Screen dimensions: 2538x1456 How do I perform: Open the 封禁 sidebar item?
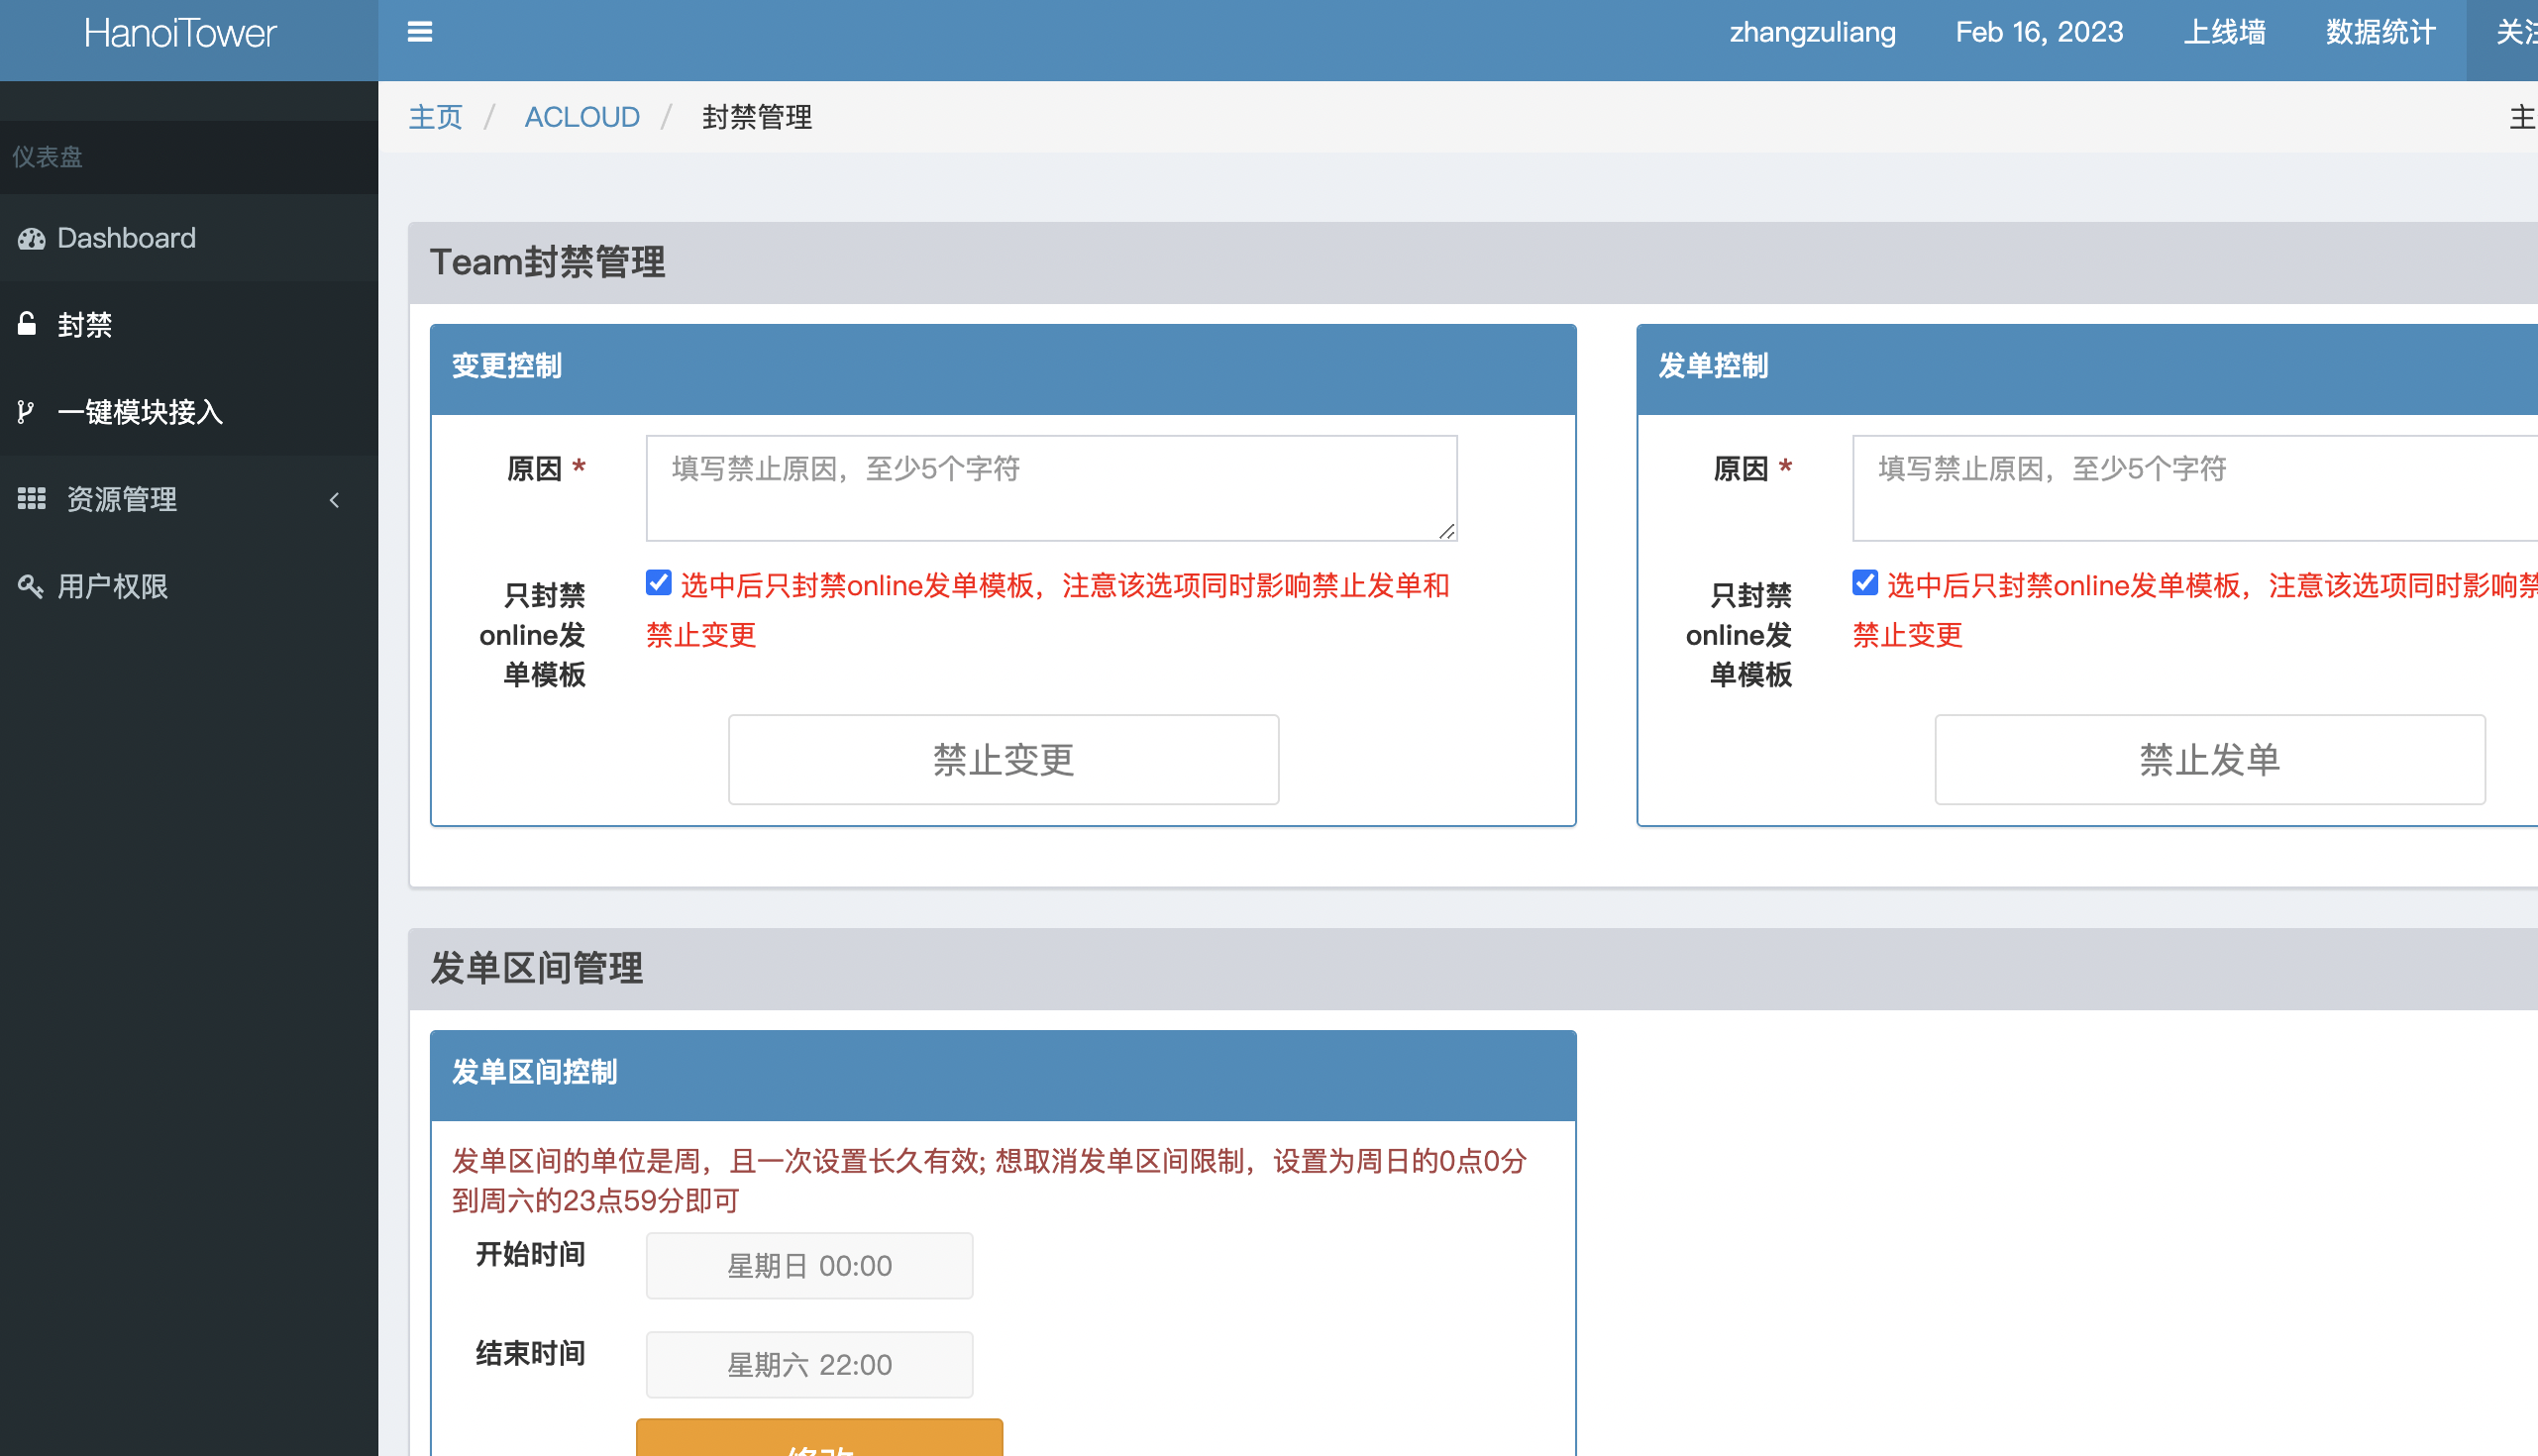[x=189, y=325]
